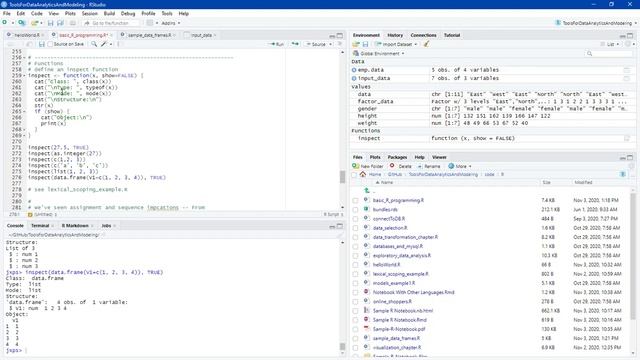Screen dimensions: 640x360
Task: Maximize the source editor pane
Action: [x=340, y=36]
